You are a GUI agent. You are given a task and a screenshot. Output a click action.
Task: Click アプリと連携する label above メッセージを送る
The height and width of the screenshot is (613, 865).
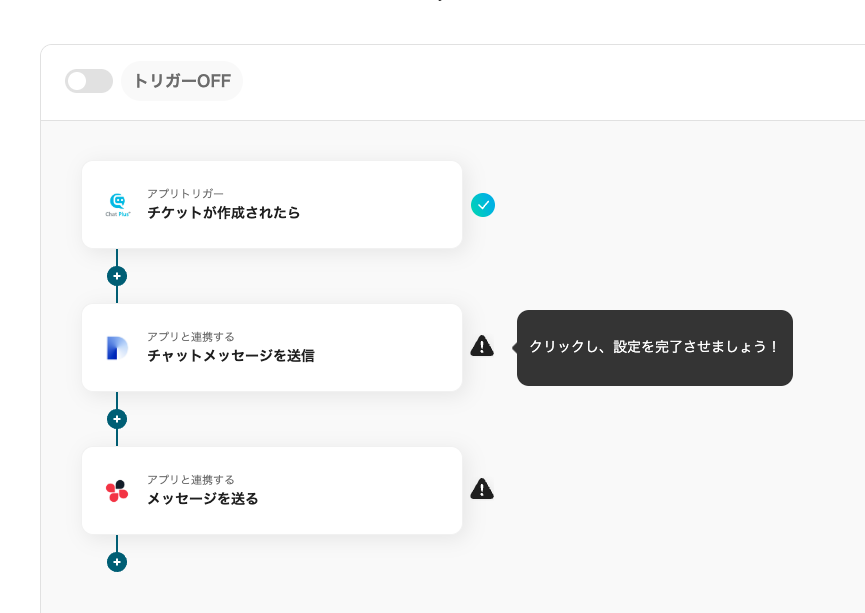pyautogui.click(x=190, y=479)
